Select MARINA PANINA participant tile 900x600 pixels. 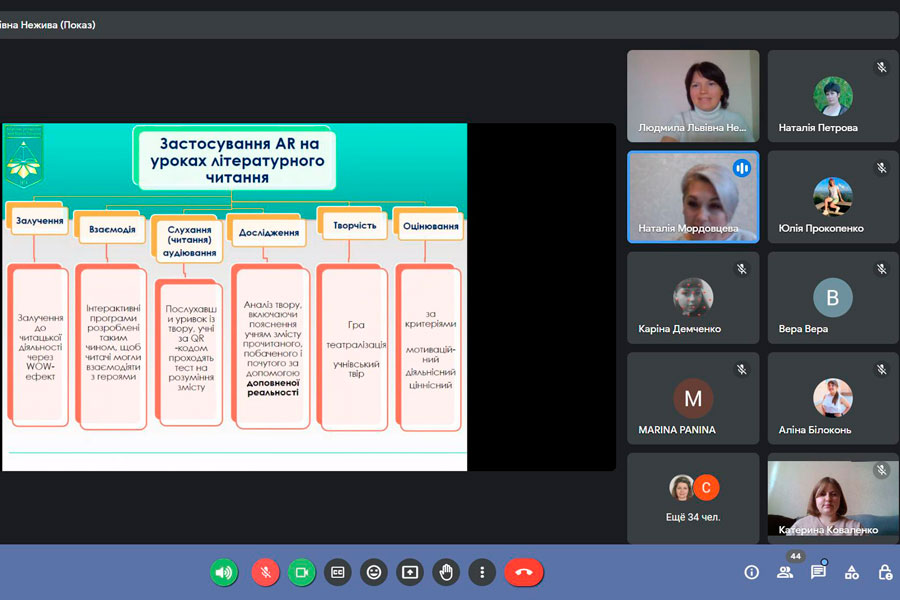coord(693,398)
